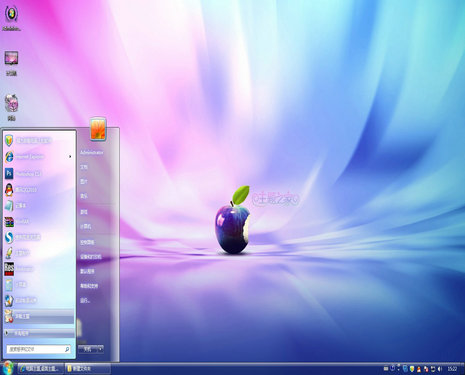Expand the Internet Explorer submenu arrow

coord(70,156)
